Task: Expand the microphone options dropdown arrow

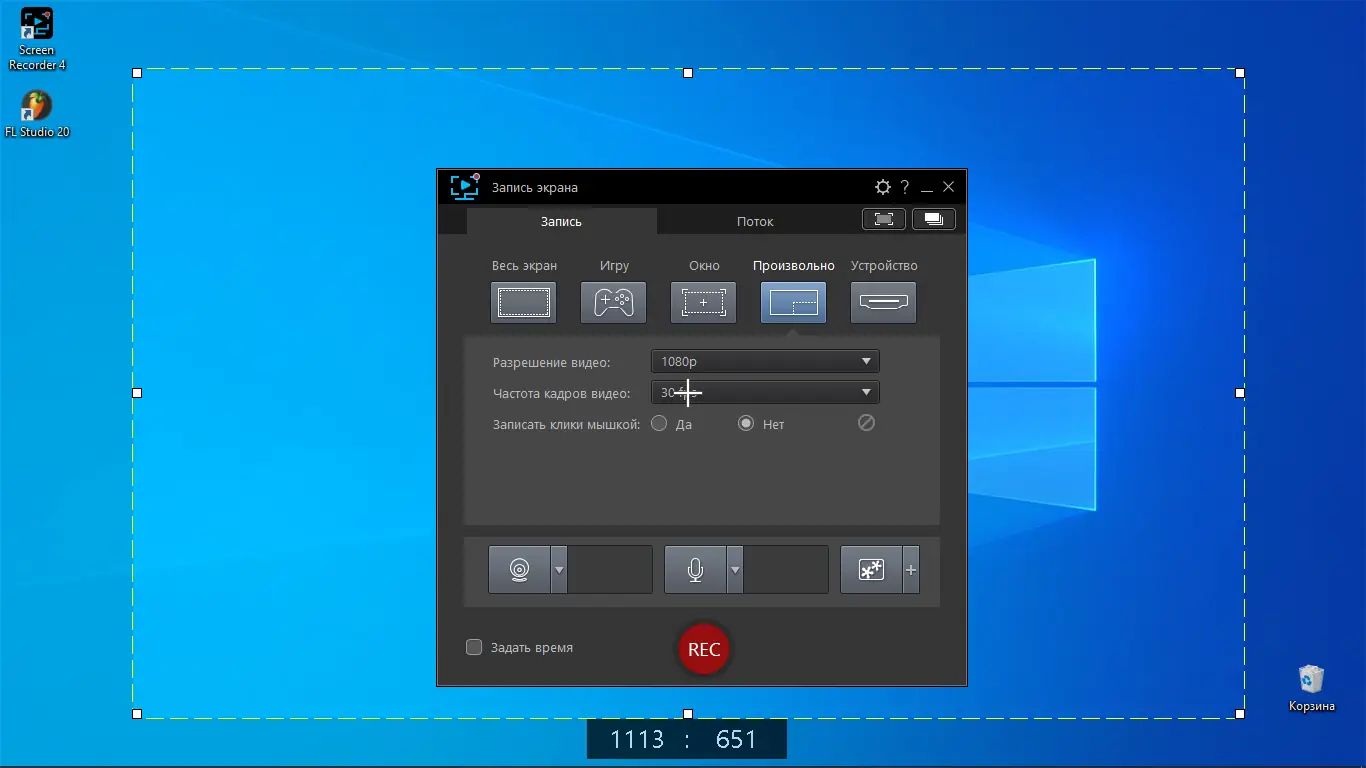Action: 736,570
